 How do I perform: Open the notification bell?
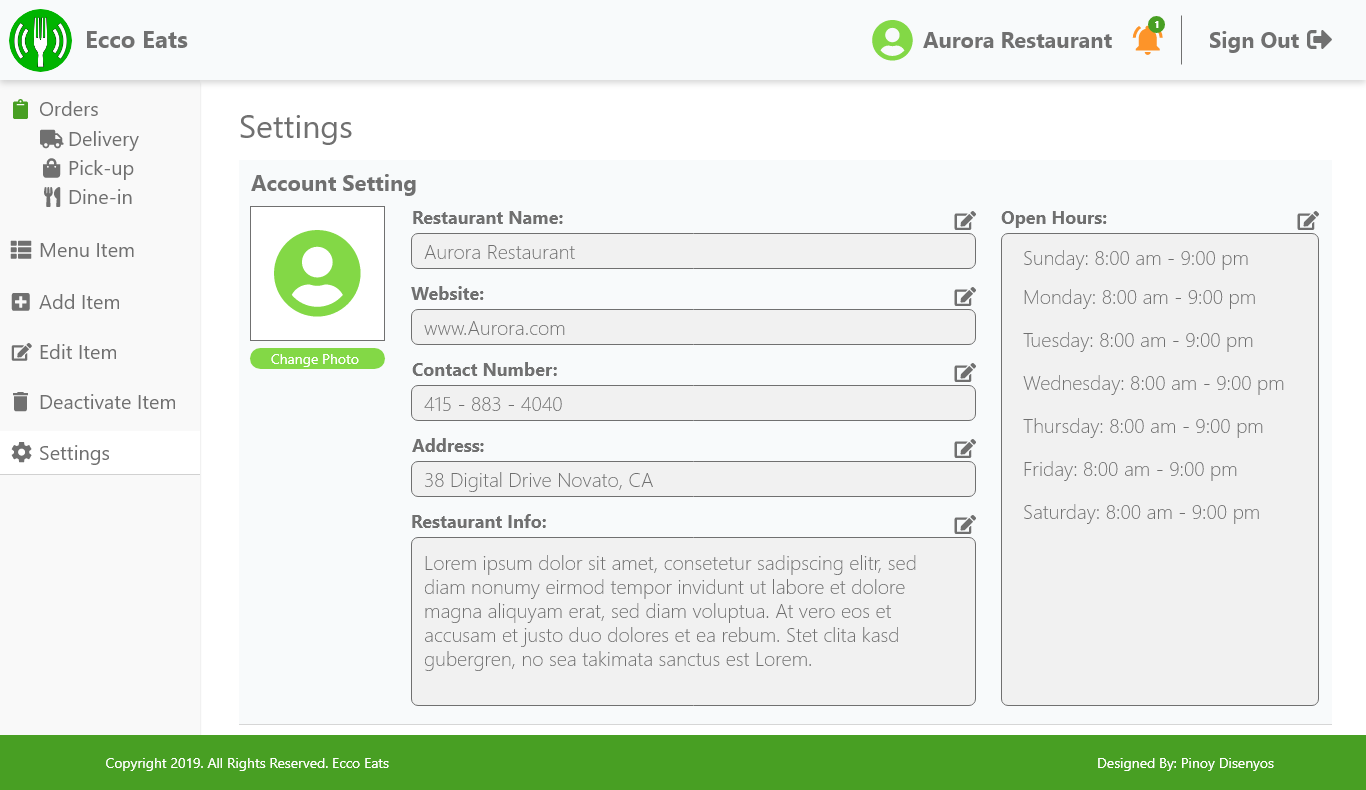(x=1147, y=40)
